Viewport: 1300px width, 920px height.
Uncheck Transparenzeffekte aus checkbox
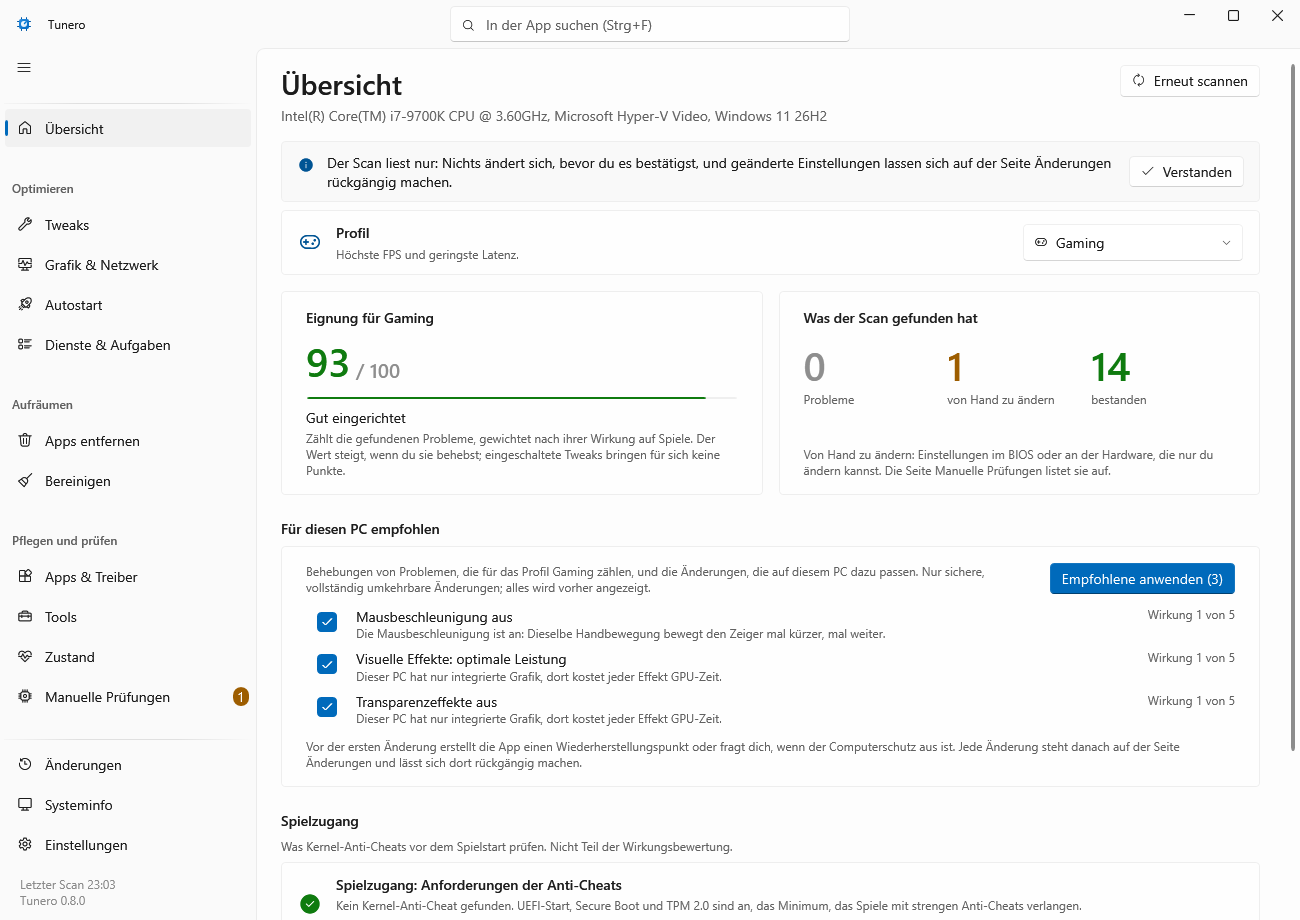(x=327, y=707)
